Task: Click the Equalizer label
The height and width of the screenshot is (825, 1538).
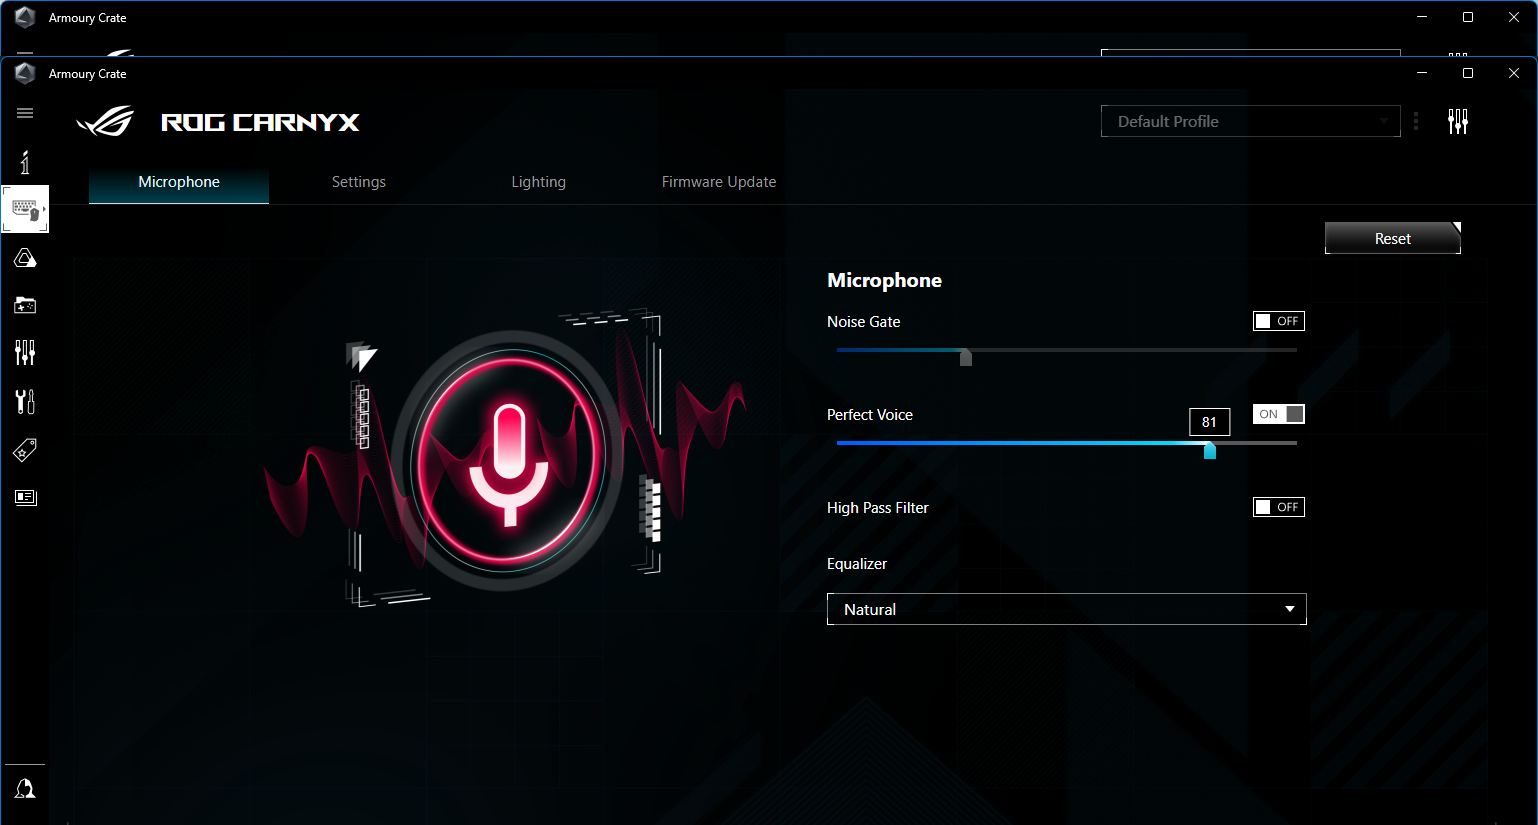Action: coord(857,563)
